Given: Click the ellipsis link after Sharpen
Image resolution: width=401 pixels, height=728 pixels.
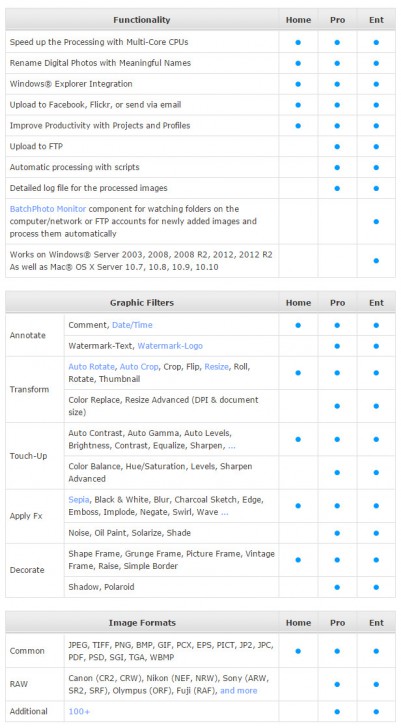Looking at the screenshot, I should (x=232, y=446).
